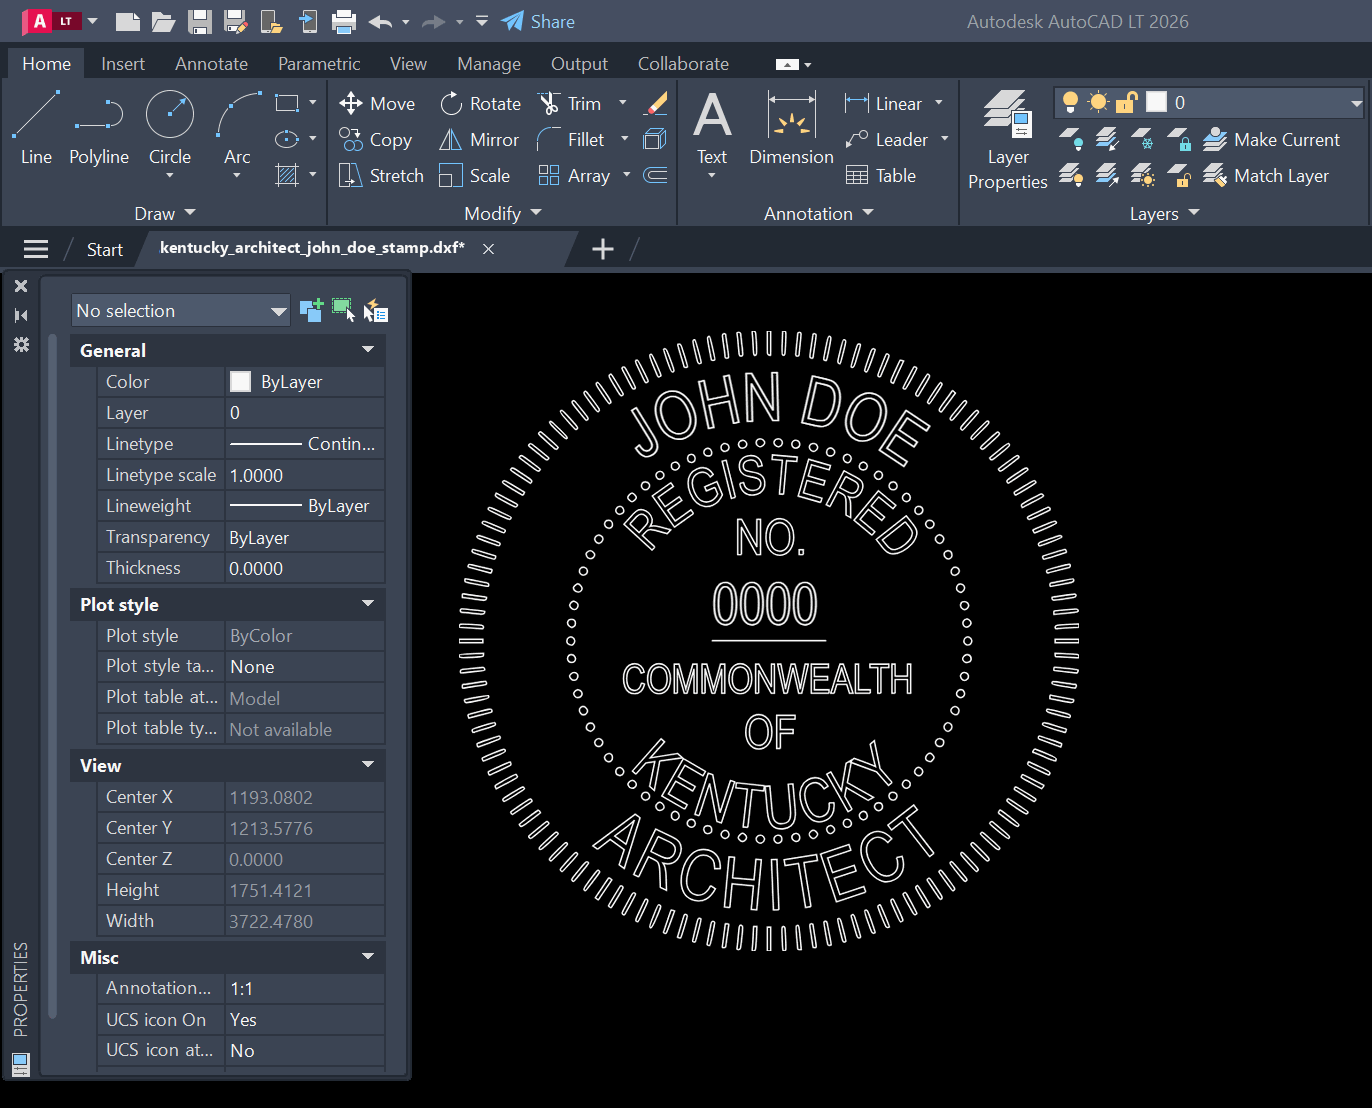
Task: Toggle layer lock padlock in layer dropdown
Action: 1127,102
